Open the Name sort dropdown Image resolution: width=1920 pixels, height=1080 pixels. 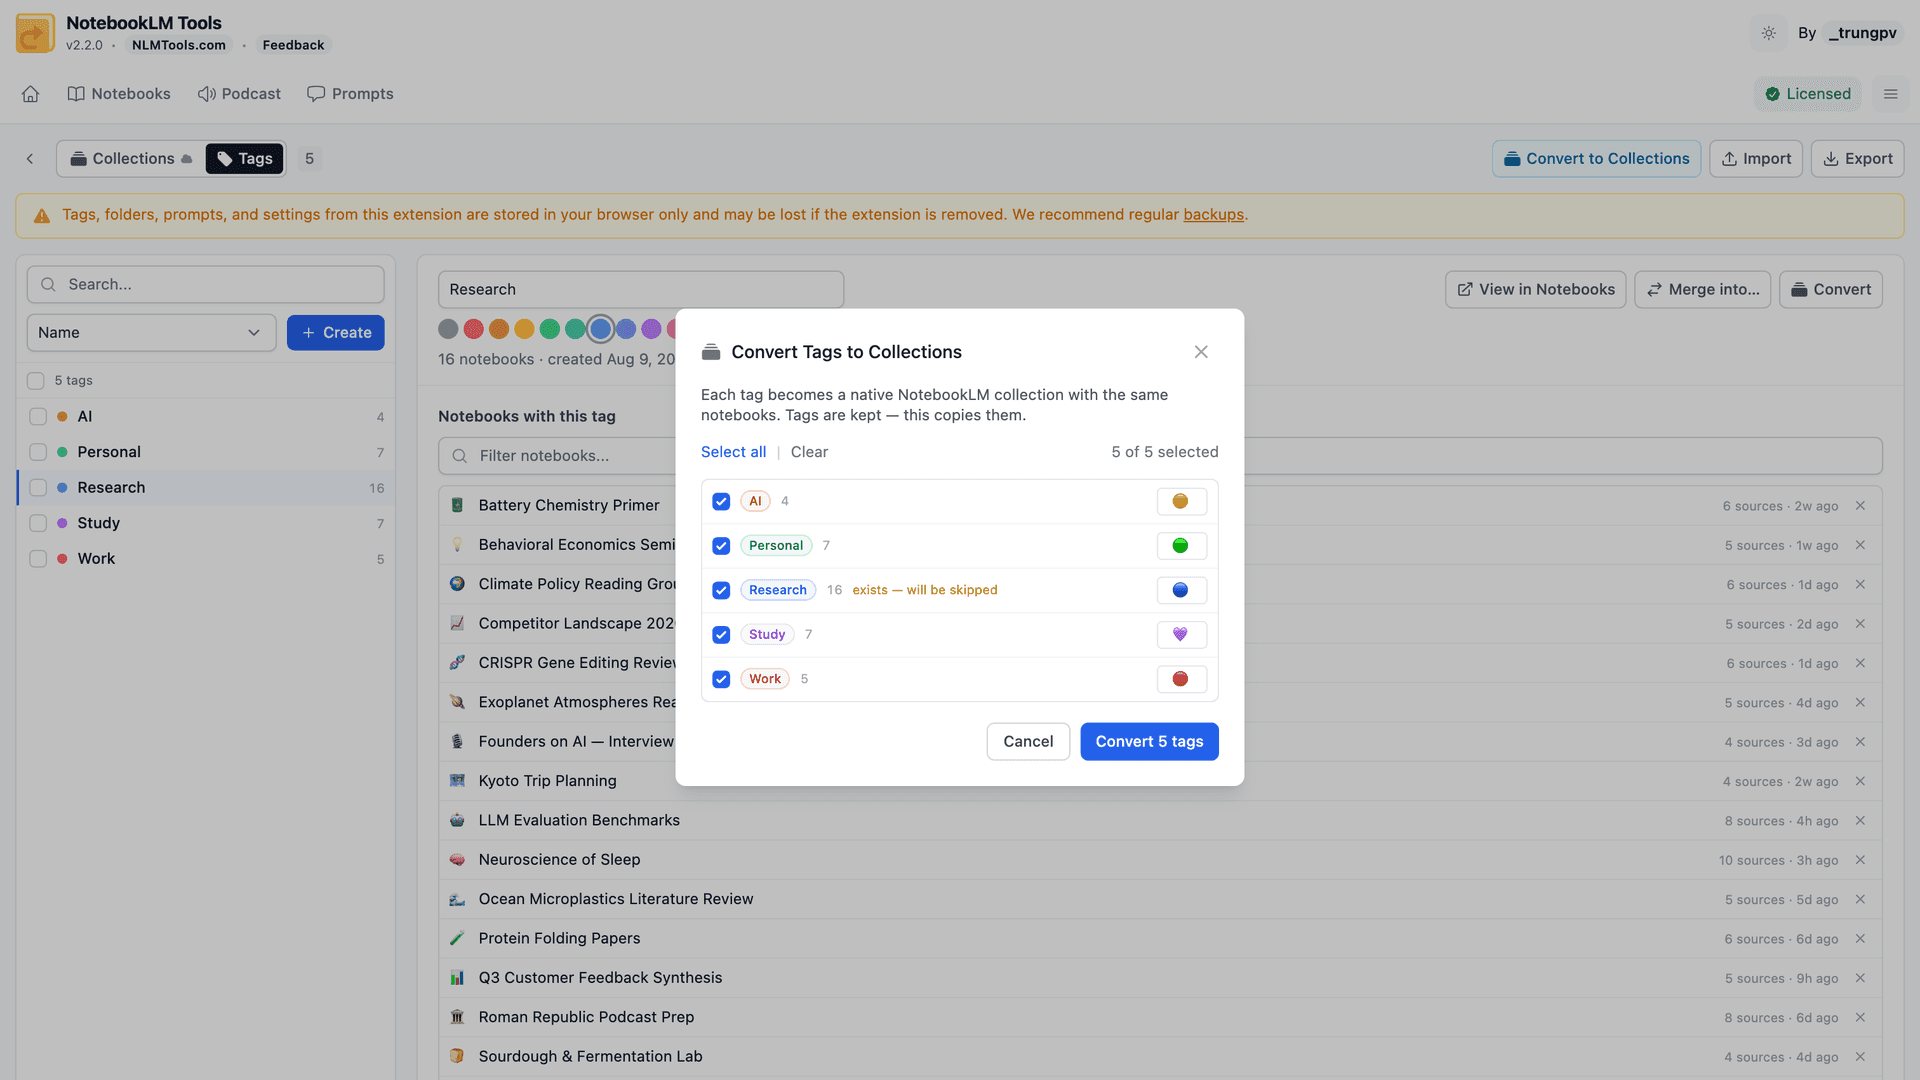point(151,333)
